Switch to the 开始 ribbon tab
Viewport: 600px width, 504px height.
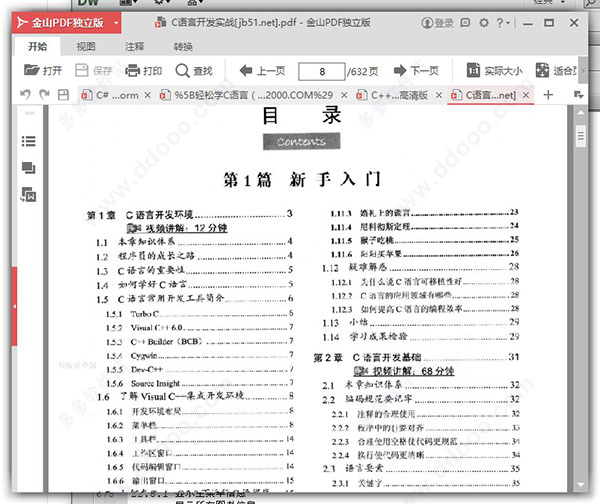[38, 47]
